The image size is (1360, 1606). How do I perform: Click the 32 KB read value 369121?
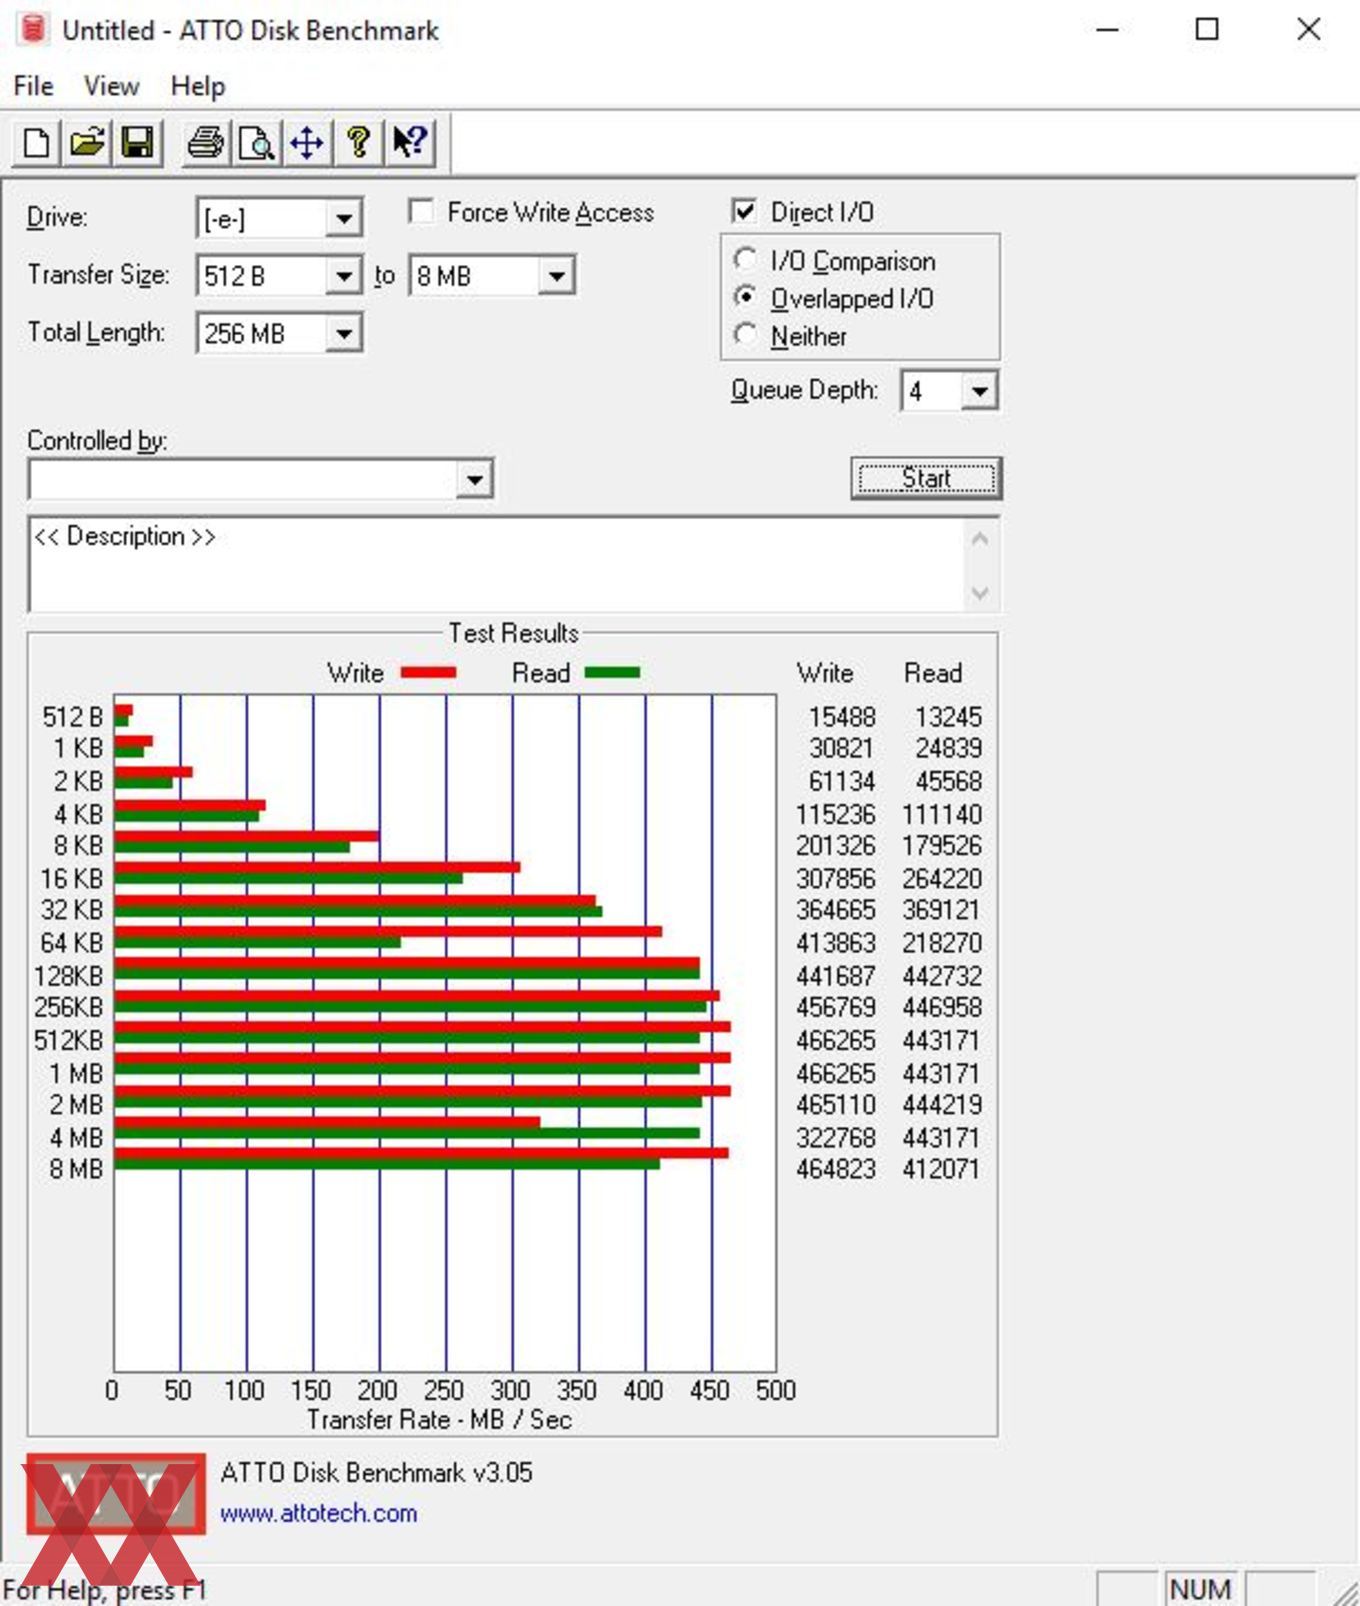941,910
